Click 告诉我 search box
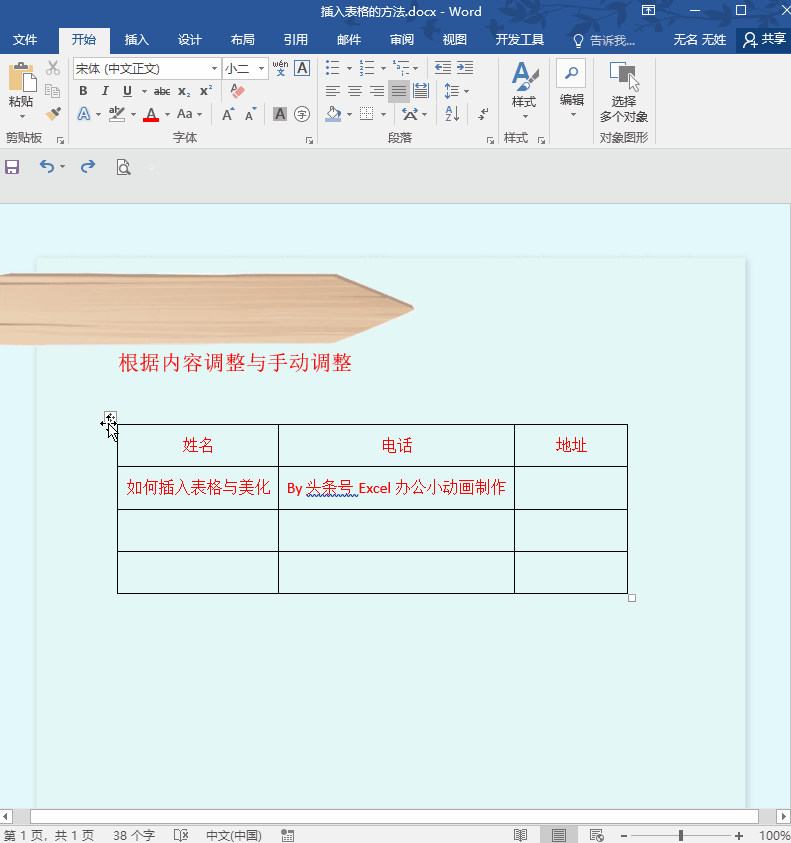Screen dimensions: 791x843 pyautogui.click(x=604, y=40)
